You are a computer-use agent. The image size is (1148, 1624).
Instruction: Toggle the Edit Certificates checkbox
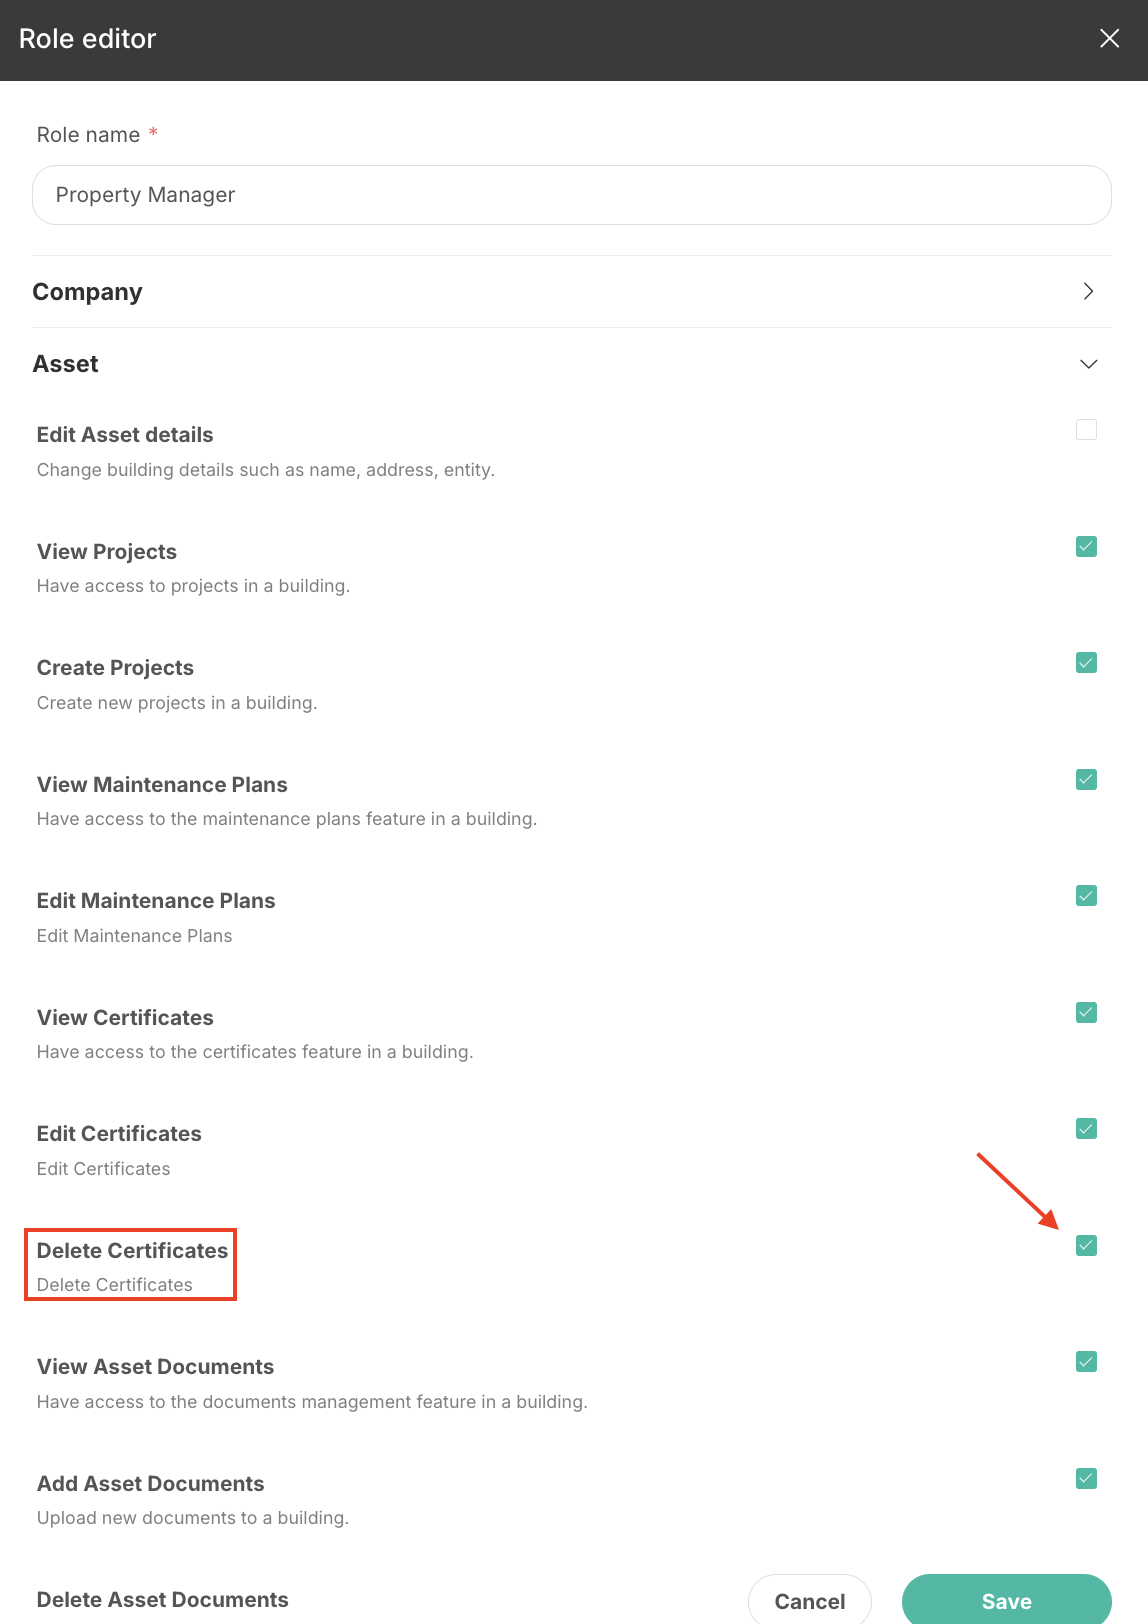click(1086, 1129)
